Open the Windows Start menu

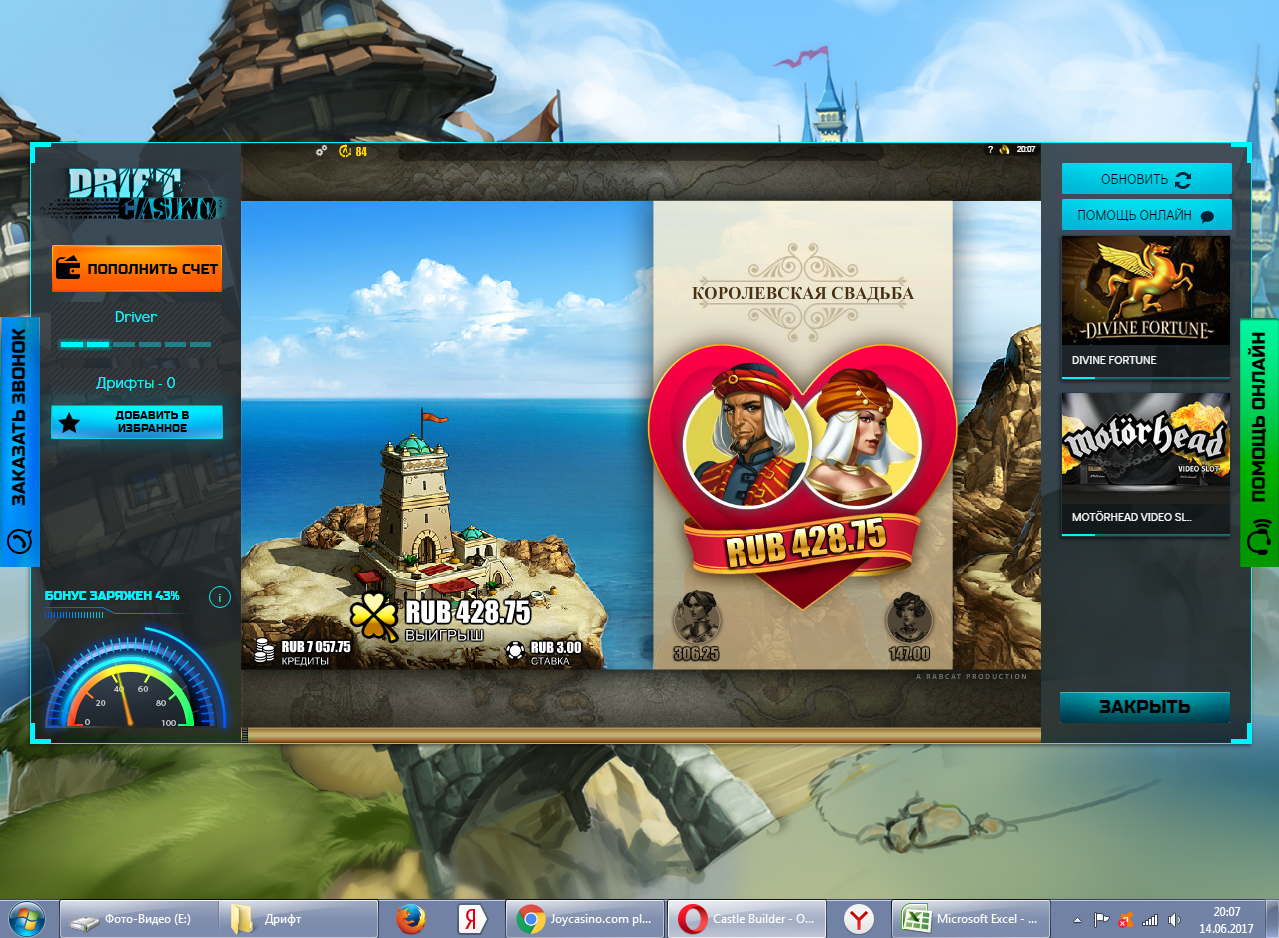coord(27,919)
